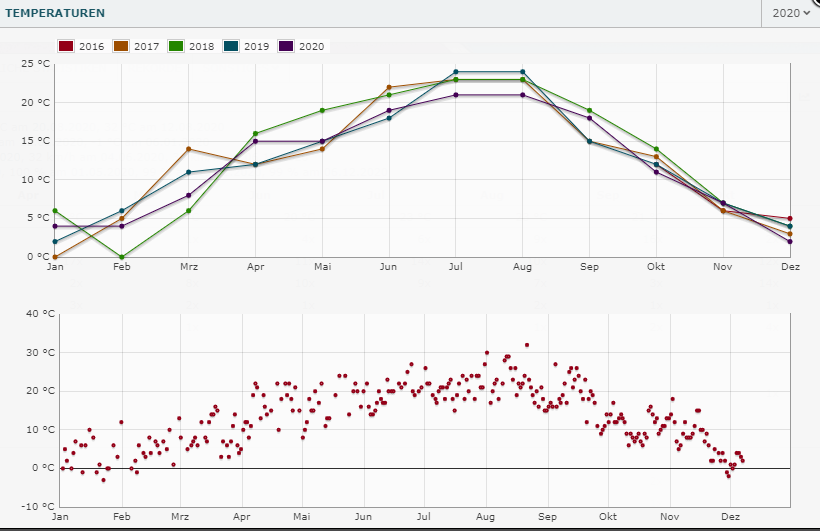Viewport: 820px width, 531px height.
Task: Select 2018 September point at 19 °C
Action: coord(590,110)
